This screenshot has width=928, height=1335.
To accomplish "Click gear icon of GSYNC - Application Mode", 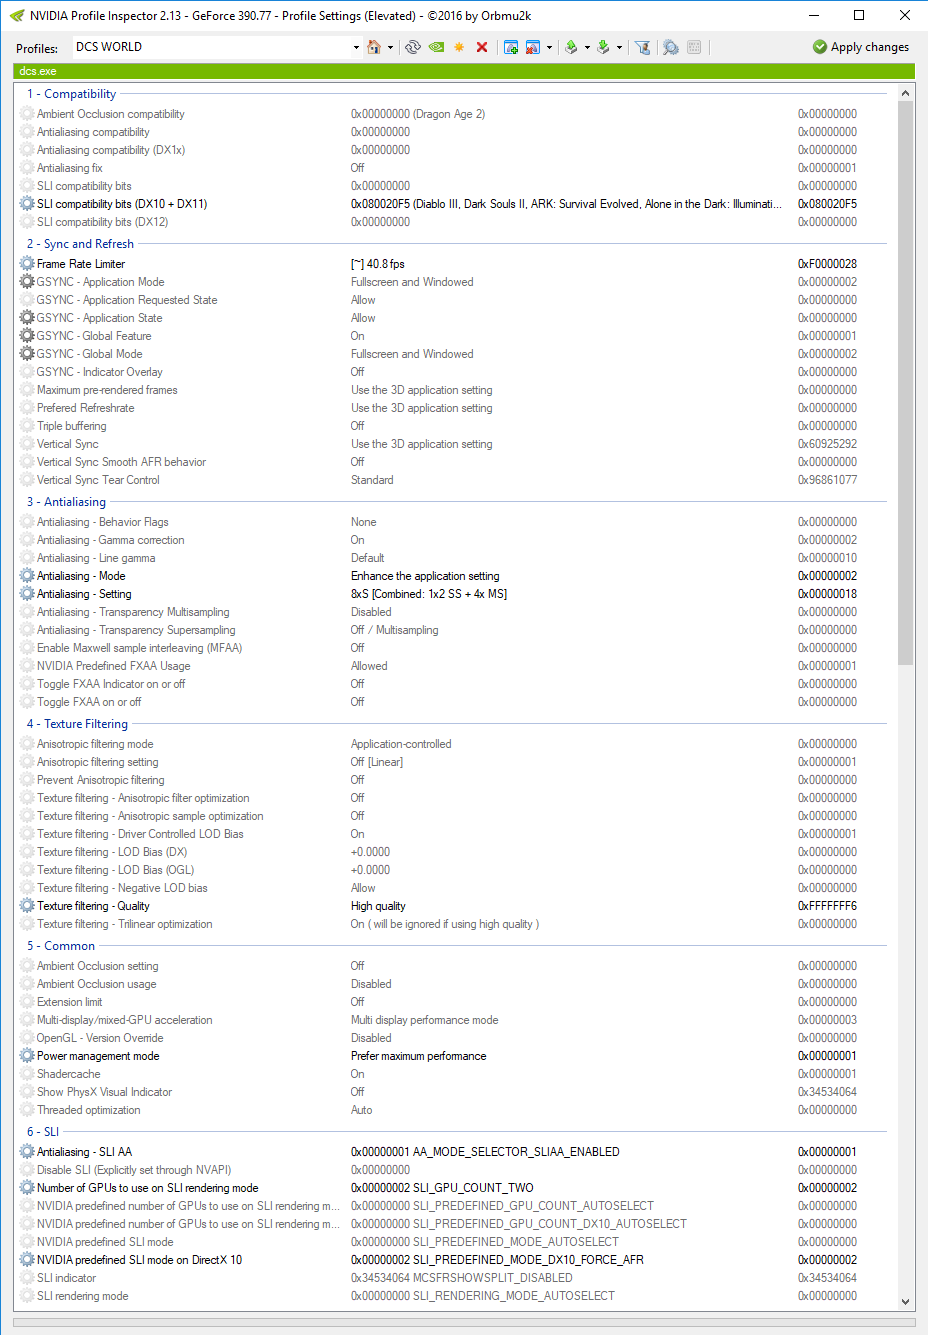I will coord(27,282).
